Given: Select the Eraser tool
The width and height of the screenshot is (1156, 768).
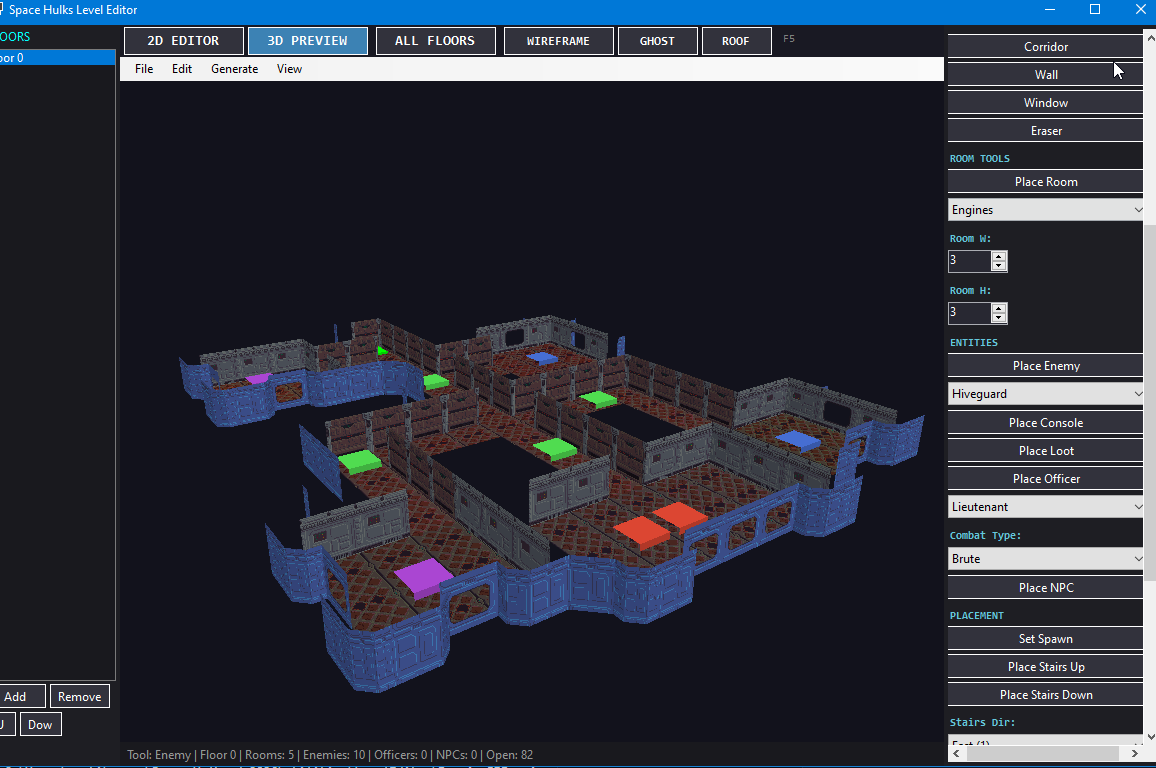Looking at the screenshot, I should 1045,130.
